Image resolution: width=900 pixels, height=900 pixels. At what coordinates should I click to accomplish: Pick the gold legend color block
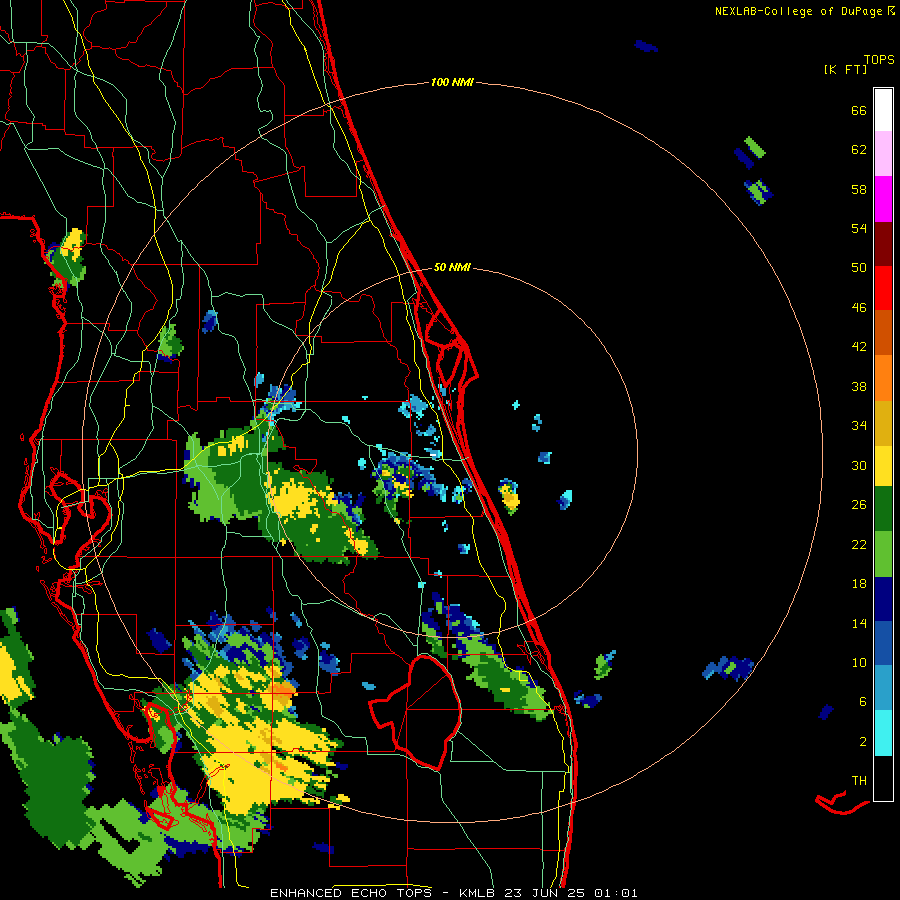[x=883, y=423]
